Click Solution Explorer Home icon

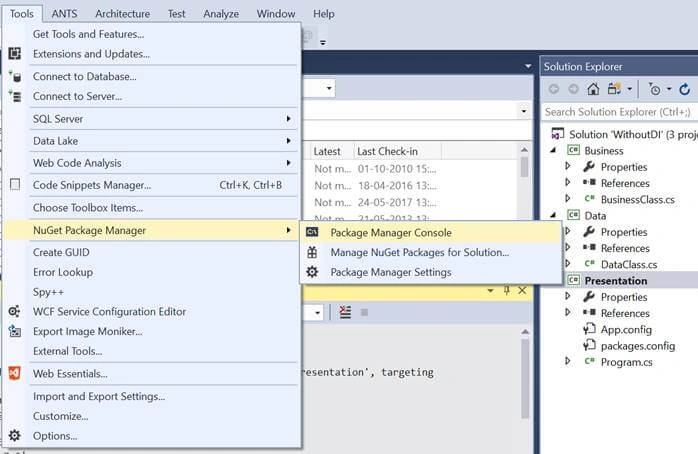593,89
